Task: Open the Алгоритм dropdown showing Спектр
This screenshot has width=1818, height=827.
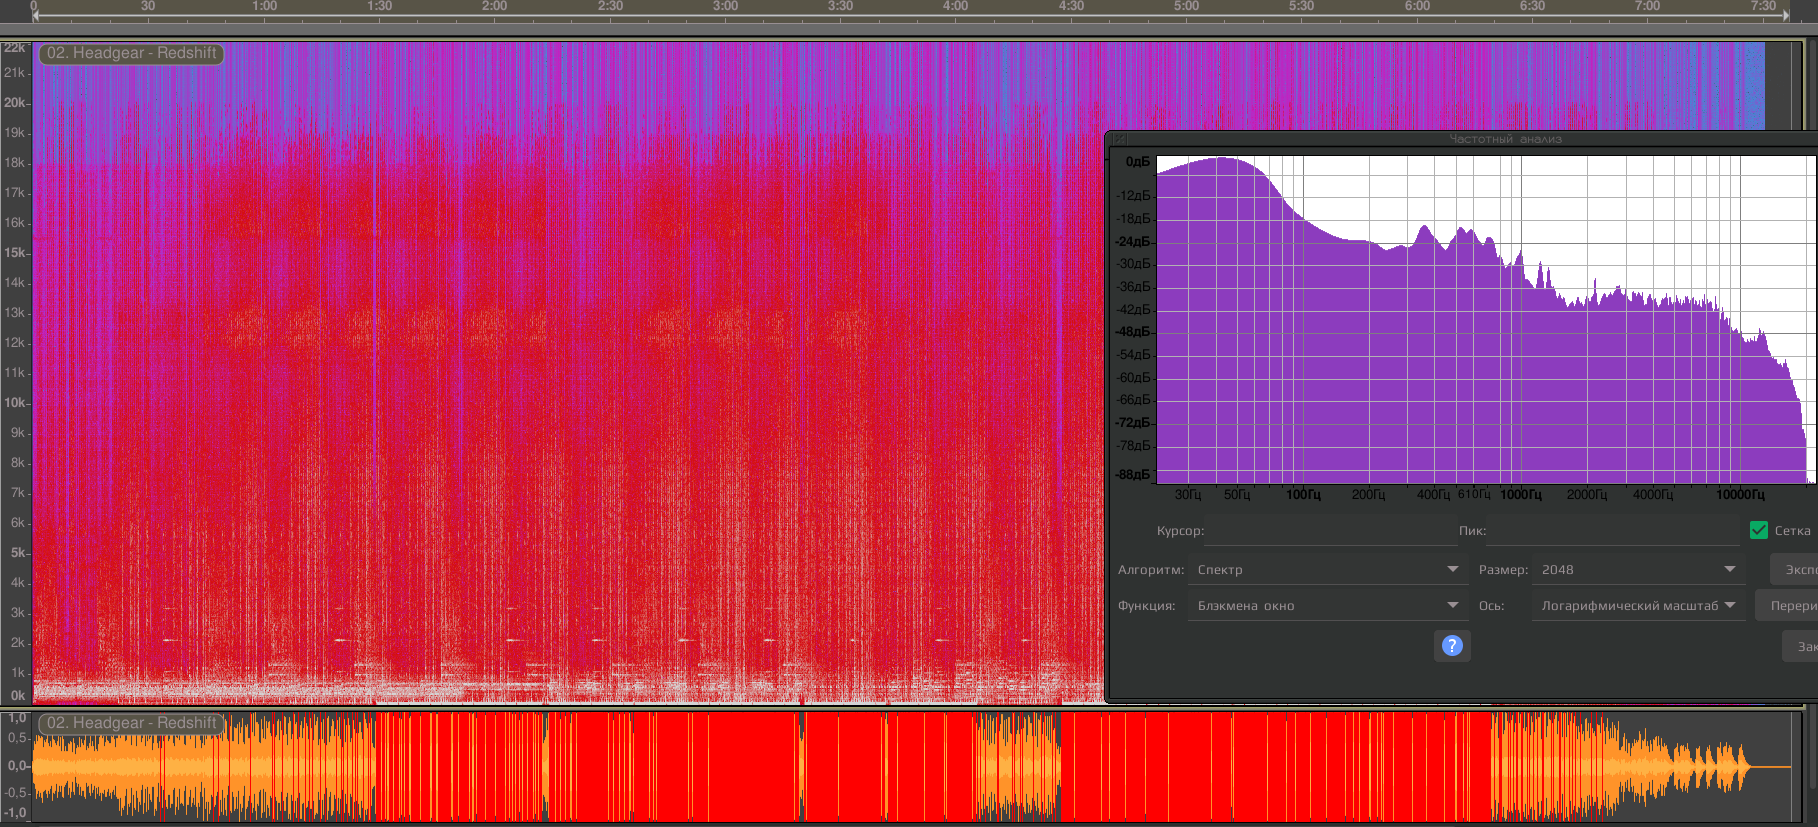Action: 1327,570
